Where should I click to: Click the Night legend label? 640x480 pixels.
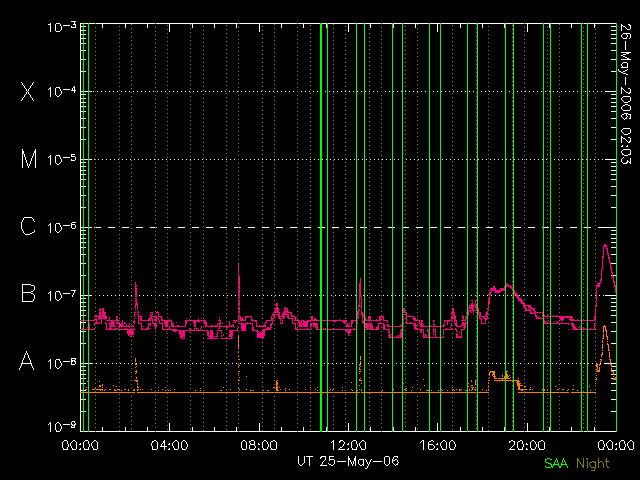click(x=593, y=464)
